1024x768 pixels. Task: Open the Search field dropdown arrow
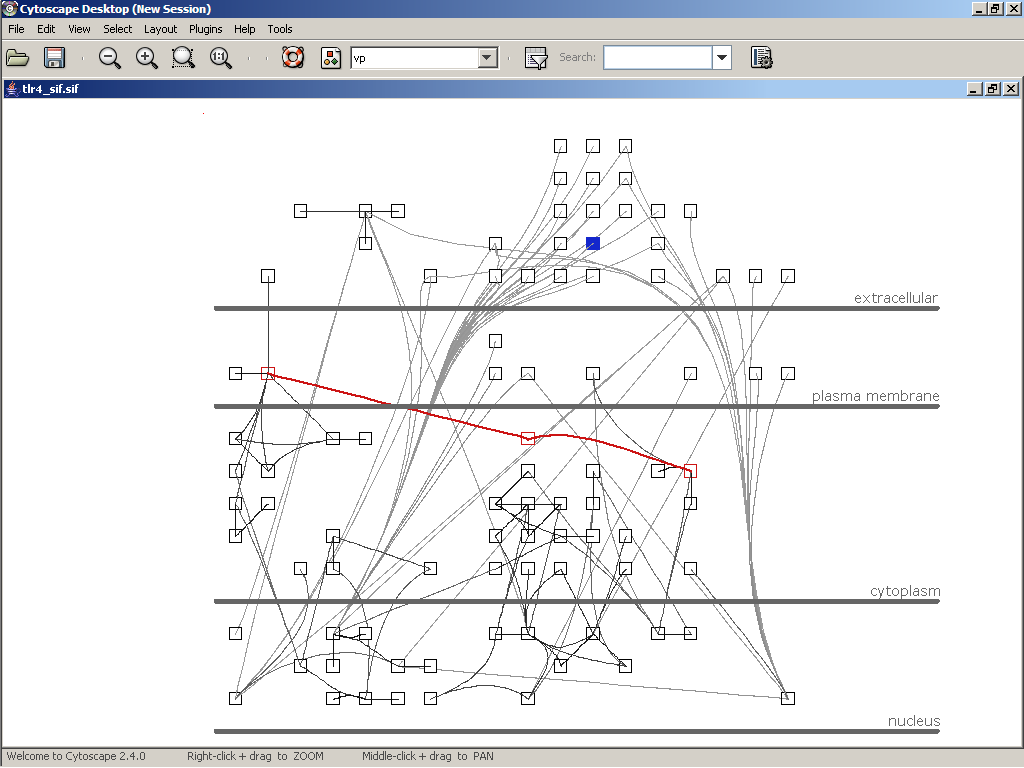(x=722, y=58)
